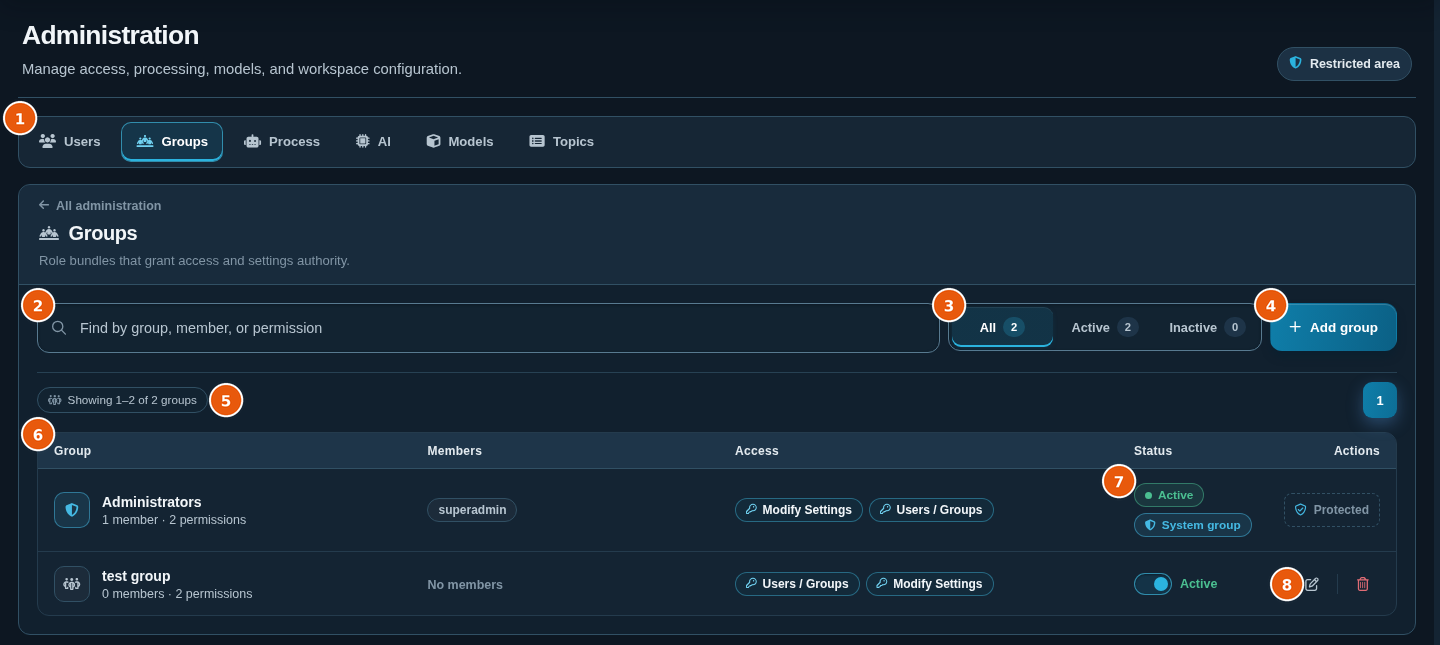Click the Members column header
Viewport: 1440px width, 645px height.
coord(455,451)
